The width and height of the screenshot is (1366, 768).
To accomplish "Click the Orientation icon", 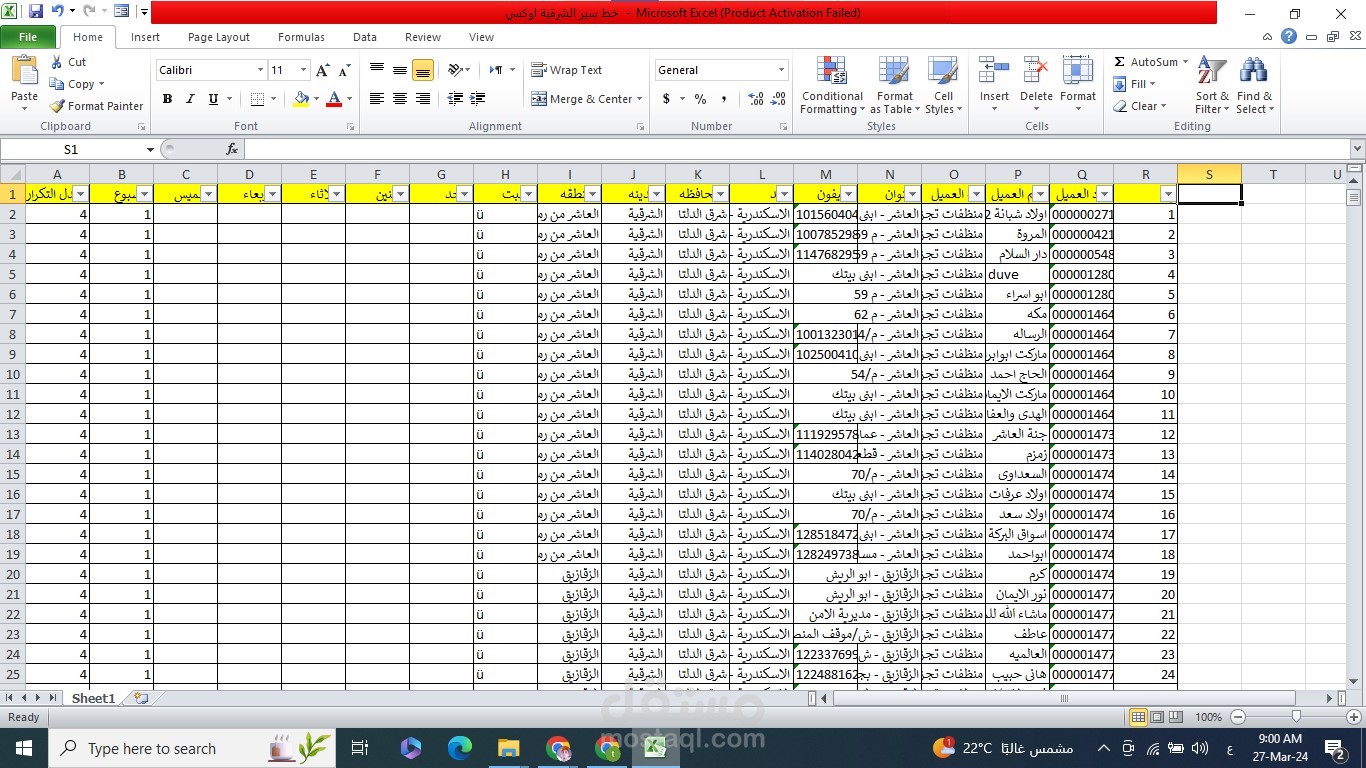I will 455,70.
